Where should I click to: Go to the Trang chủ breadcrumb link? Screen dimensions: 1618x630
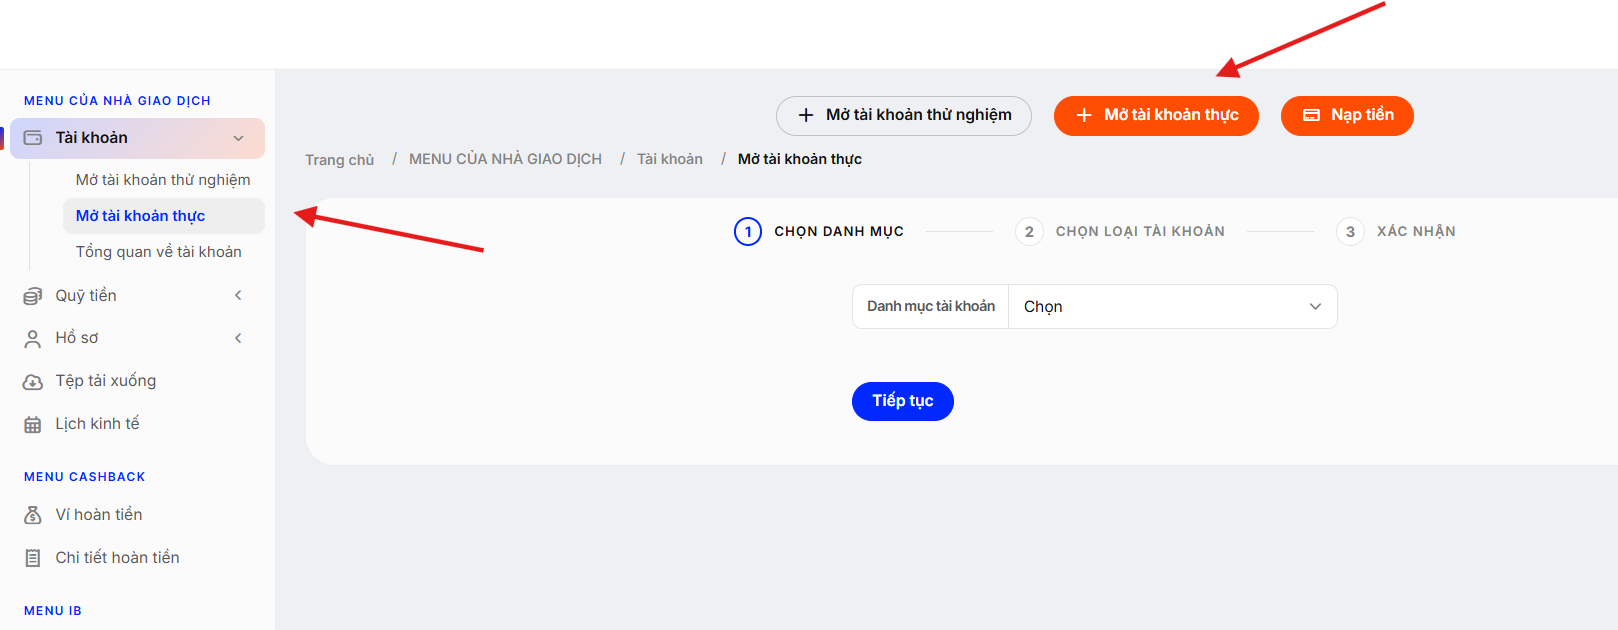[340, 160]
